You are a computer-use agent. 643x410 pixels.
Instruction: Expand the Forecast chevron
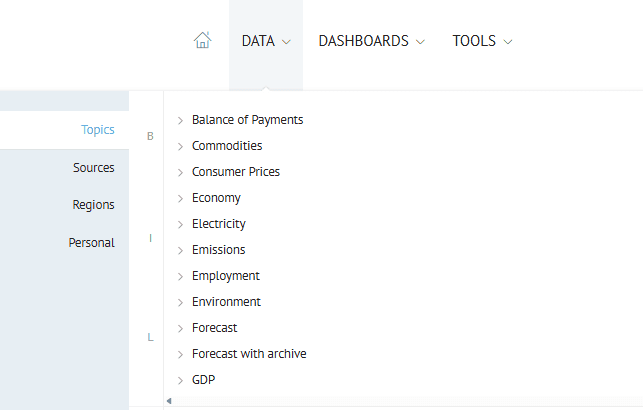[180, 329]
